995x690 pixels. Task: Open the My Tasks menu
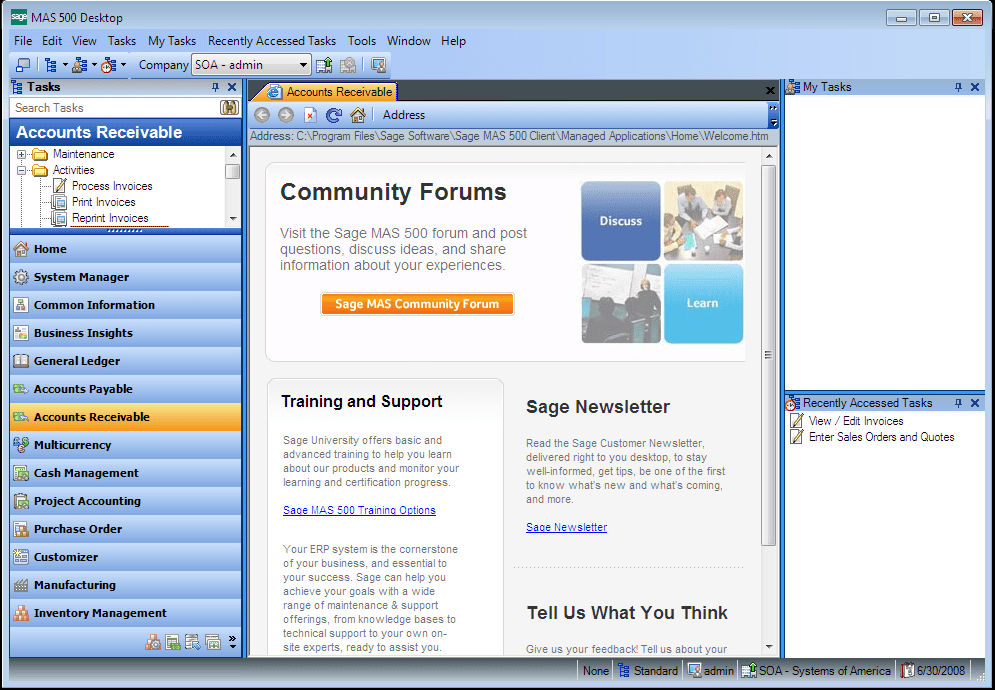172,41
